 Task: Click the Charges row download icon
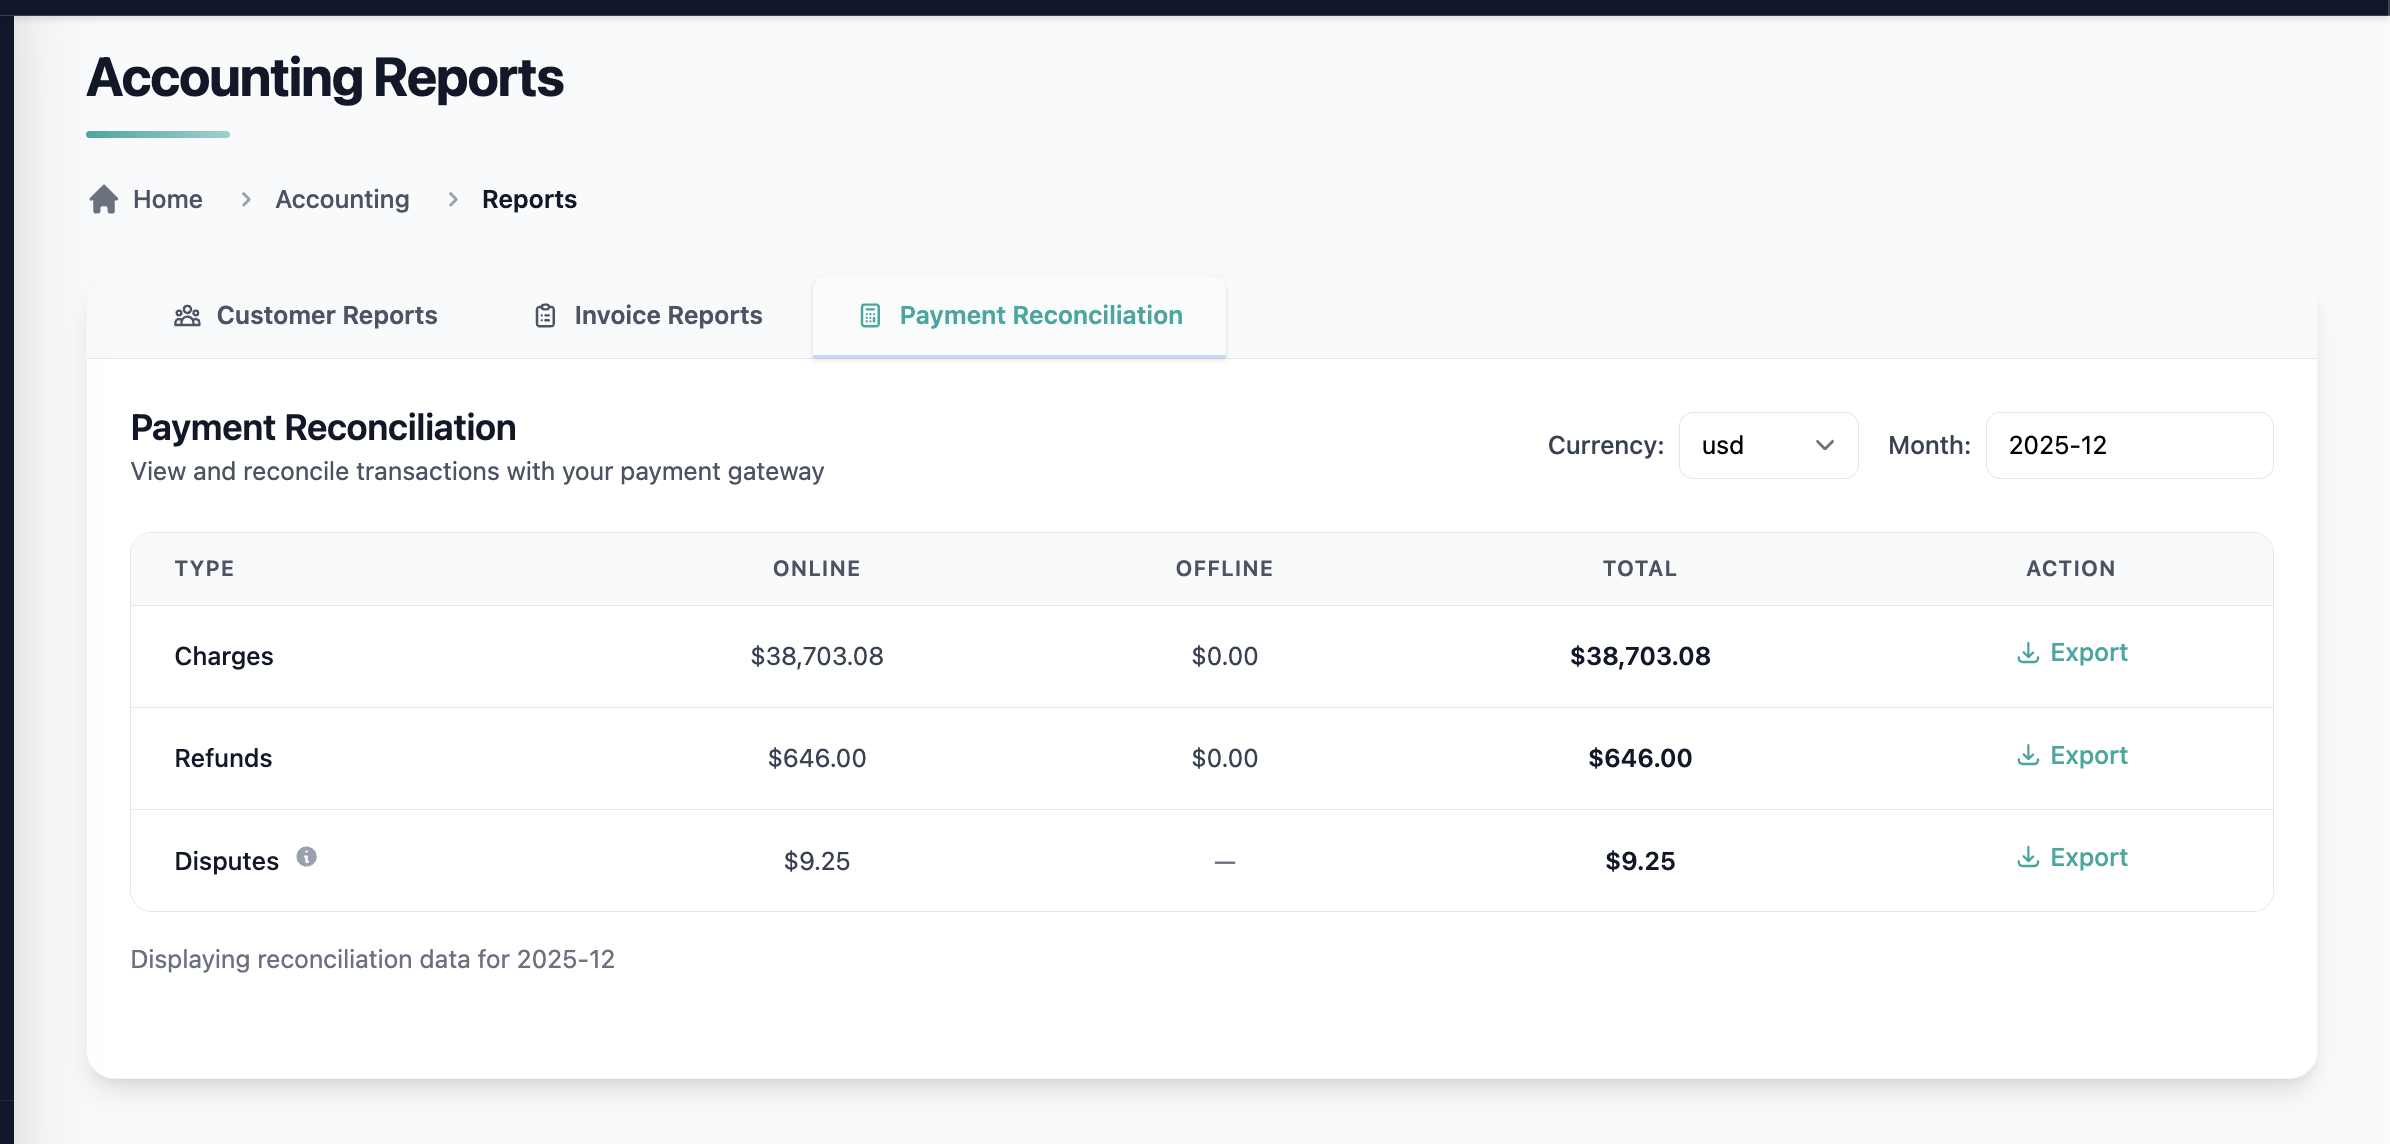tap(2028, 653)
